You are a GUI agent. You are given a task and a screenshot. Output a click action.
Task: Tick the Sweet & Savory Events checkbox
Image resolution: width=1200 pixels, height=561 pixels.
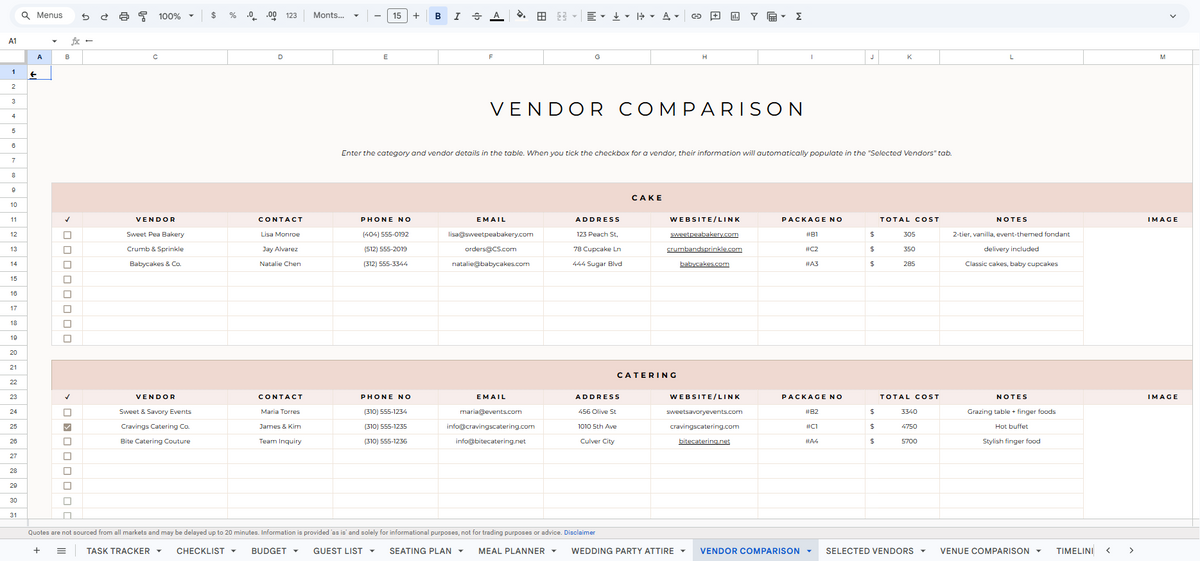(x=67, y=412)
